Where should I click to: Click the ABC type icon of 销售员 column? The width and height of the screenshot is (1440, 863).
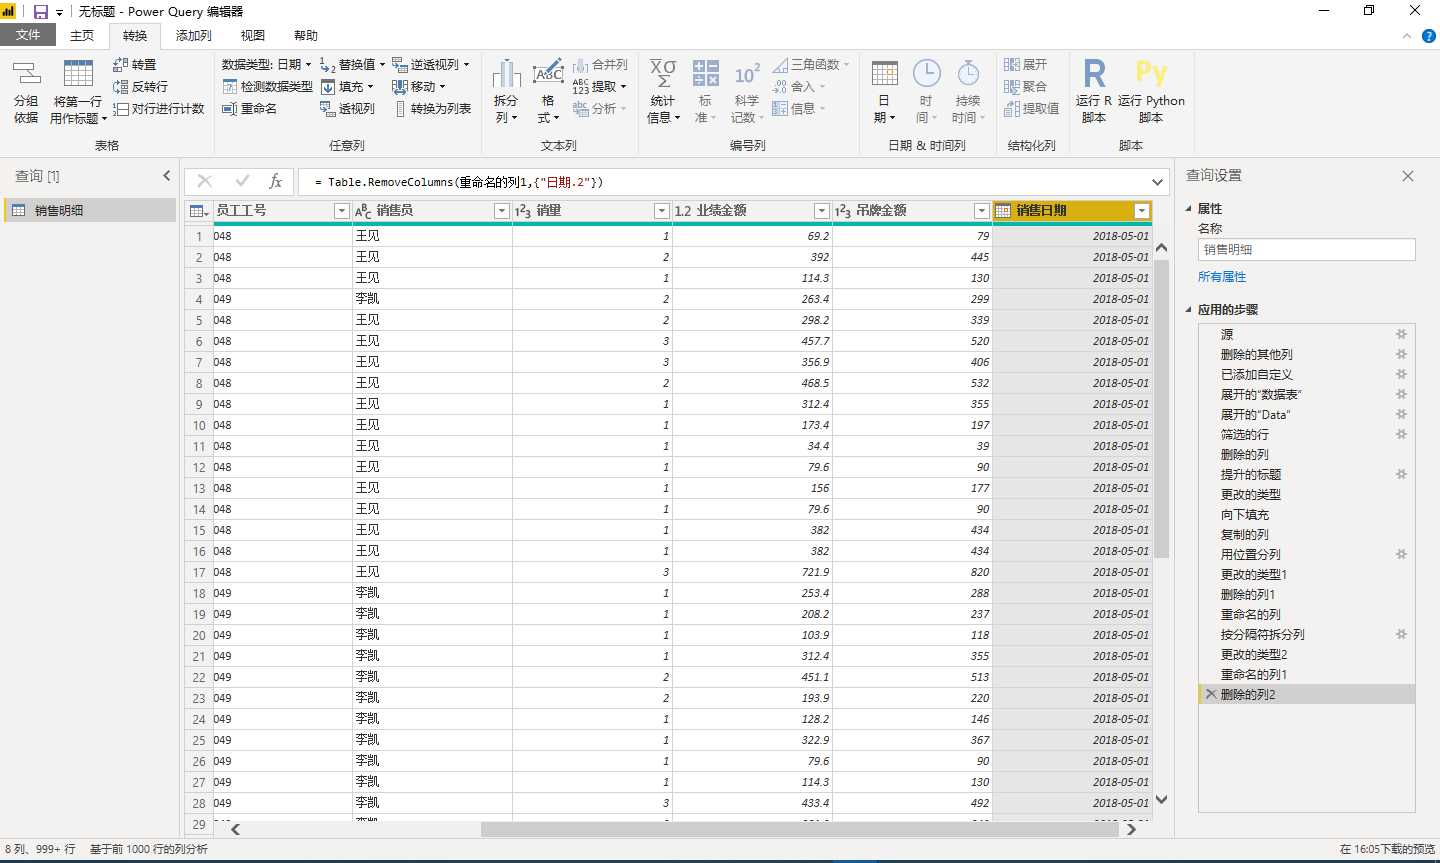coord(363,211)
